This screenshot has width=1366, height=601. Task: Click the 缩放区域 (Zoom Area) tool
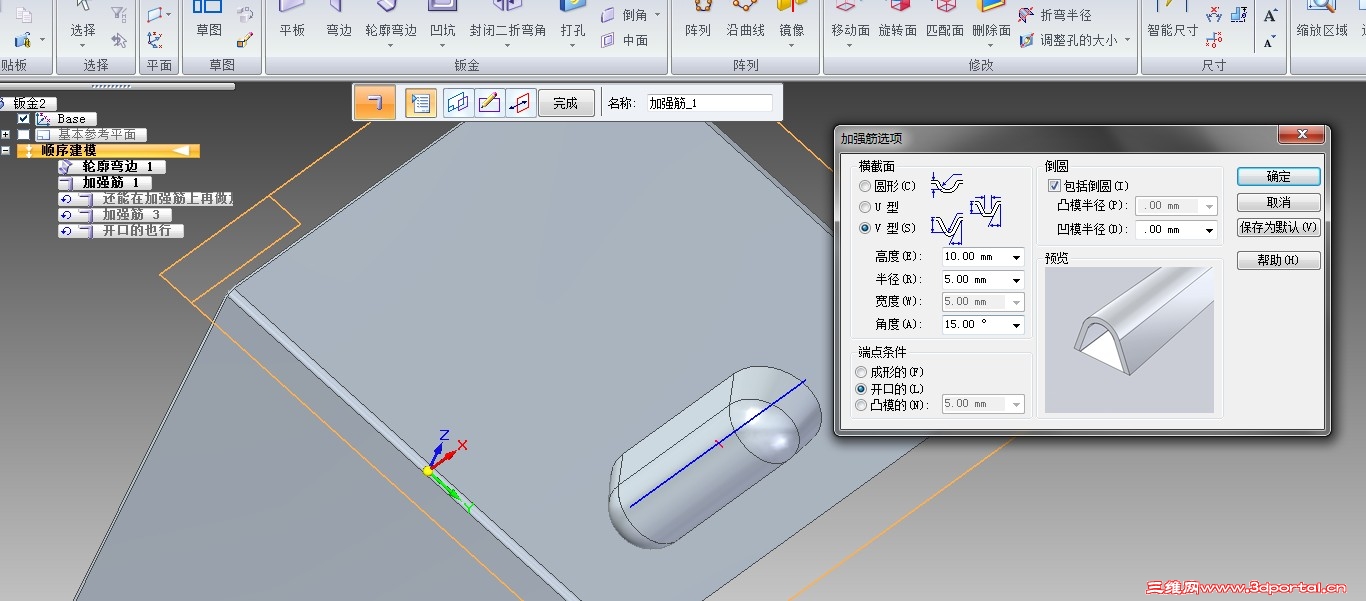(x=1322, y=20)
